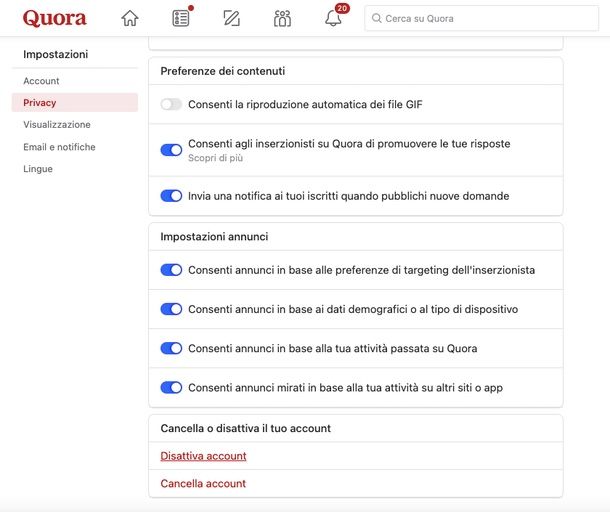Disable ads based on past Quora activity
Image resolution: width=610 pixels, height=512 pixels.
171,348
